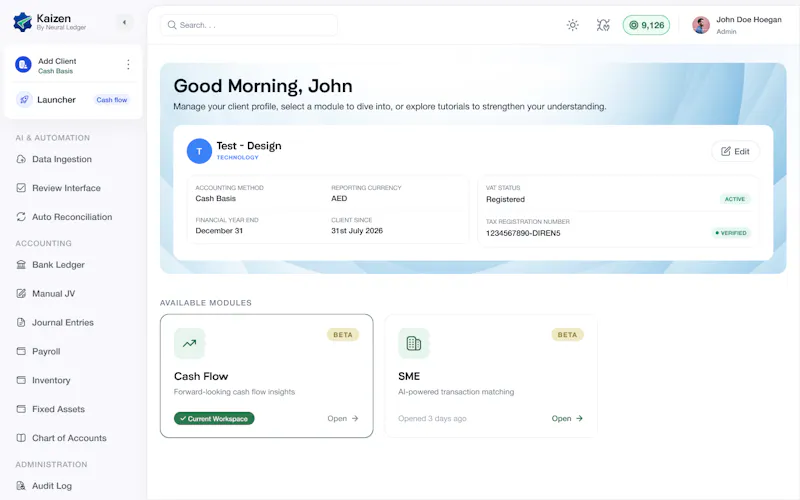This screenshot has width=800, height=500.
Task: Select the SME module title
Action: click(409, 377)
